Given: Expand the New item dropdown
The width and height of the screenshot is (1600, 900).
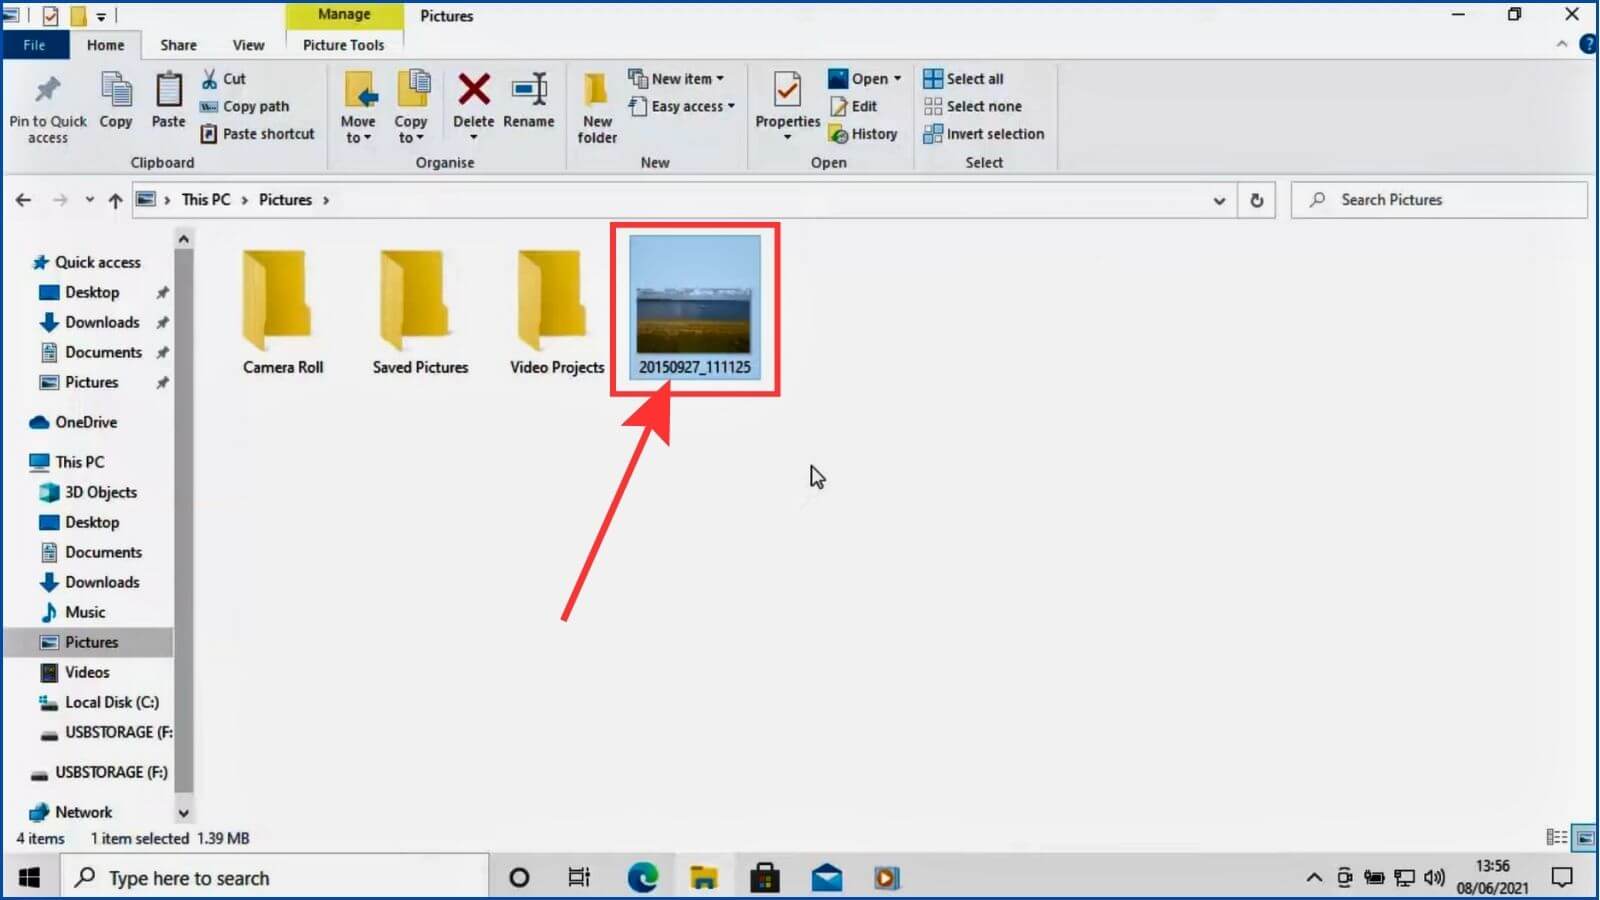Looking at the screenshot, I should coord(679,78).
